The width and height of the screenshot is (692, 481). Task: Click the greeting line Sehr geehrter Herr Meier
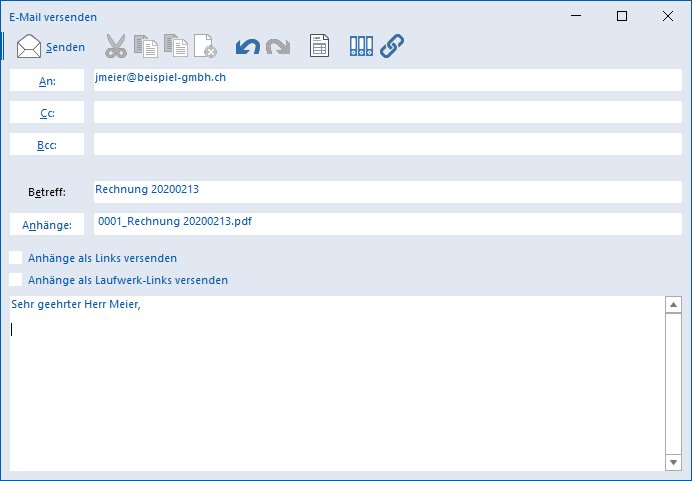point(76,304)
